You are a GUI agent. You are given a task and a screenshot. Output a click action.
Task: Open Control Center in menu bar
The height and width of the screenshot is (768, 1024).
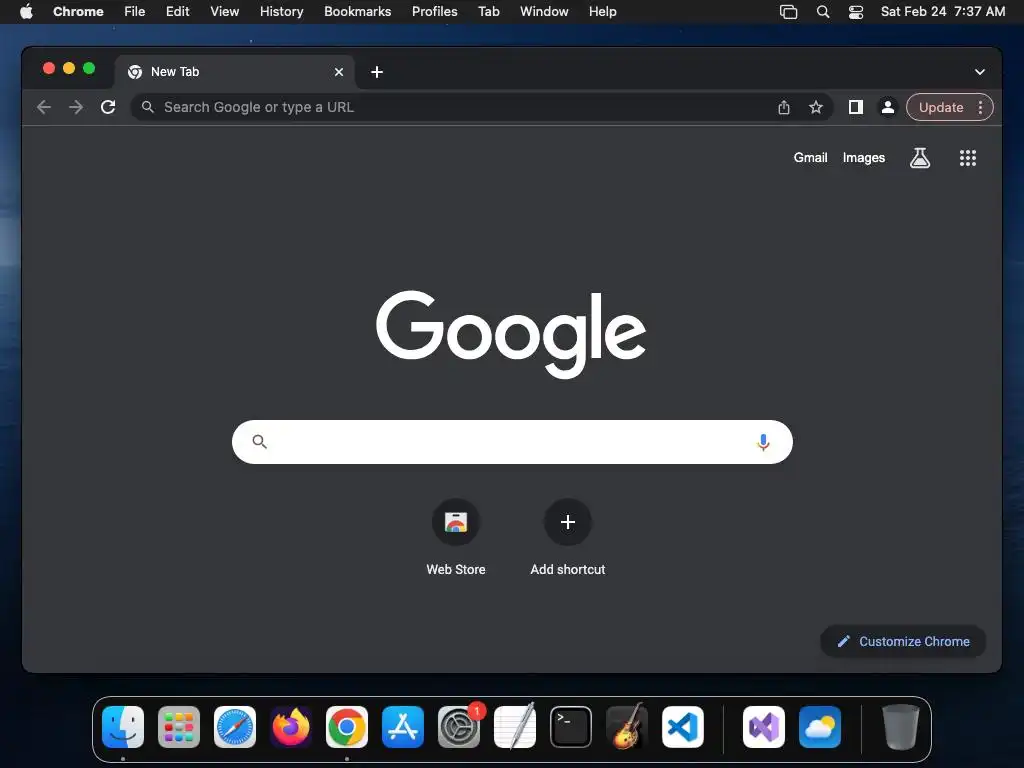point(856,11)
